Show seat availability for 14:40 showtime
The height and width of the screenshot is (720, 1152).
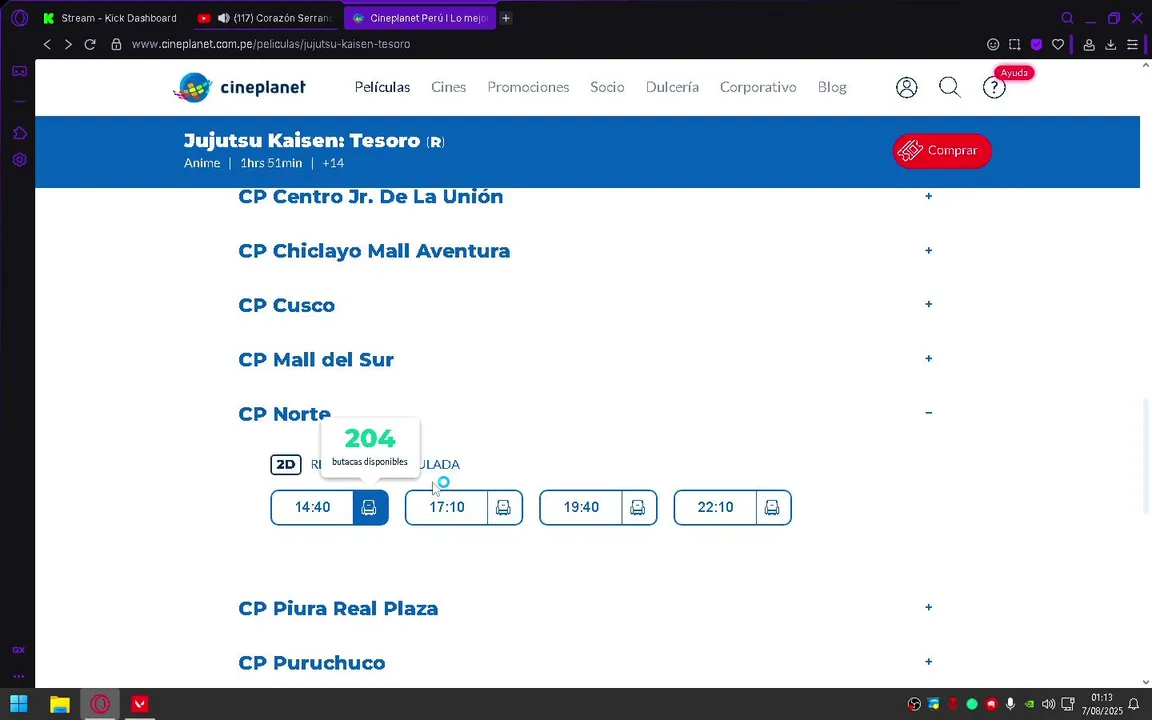click(x=370, y=508)
